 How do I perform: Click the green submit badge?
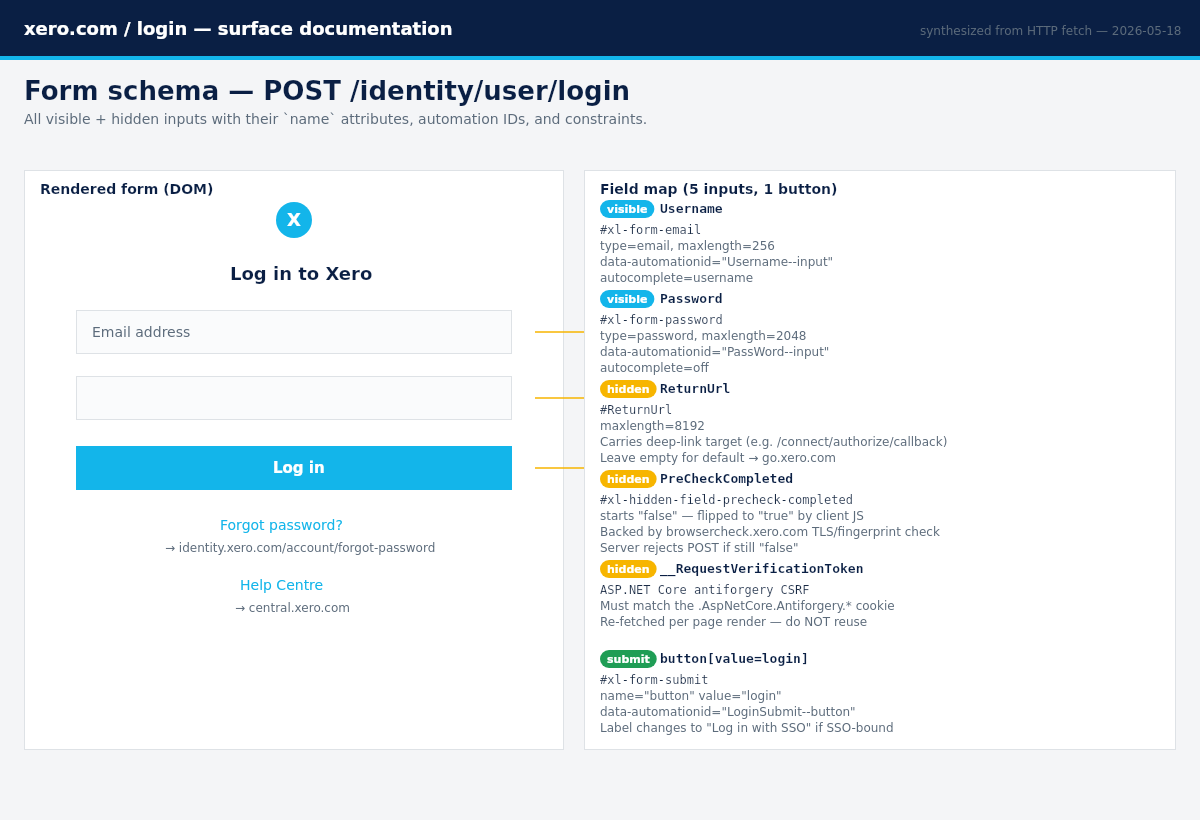(628, 659)
